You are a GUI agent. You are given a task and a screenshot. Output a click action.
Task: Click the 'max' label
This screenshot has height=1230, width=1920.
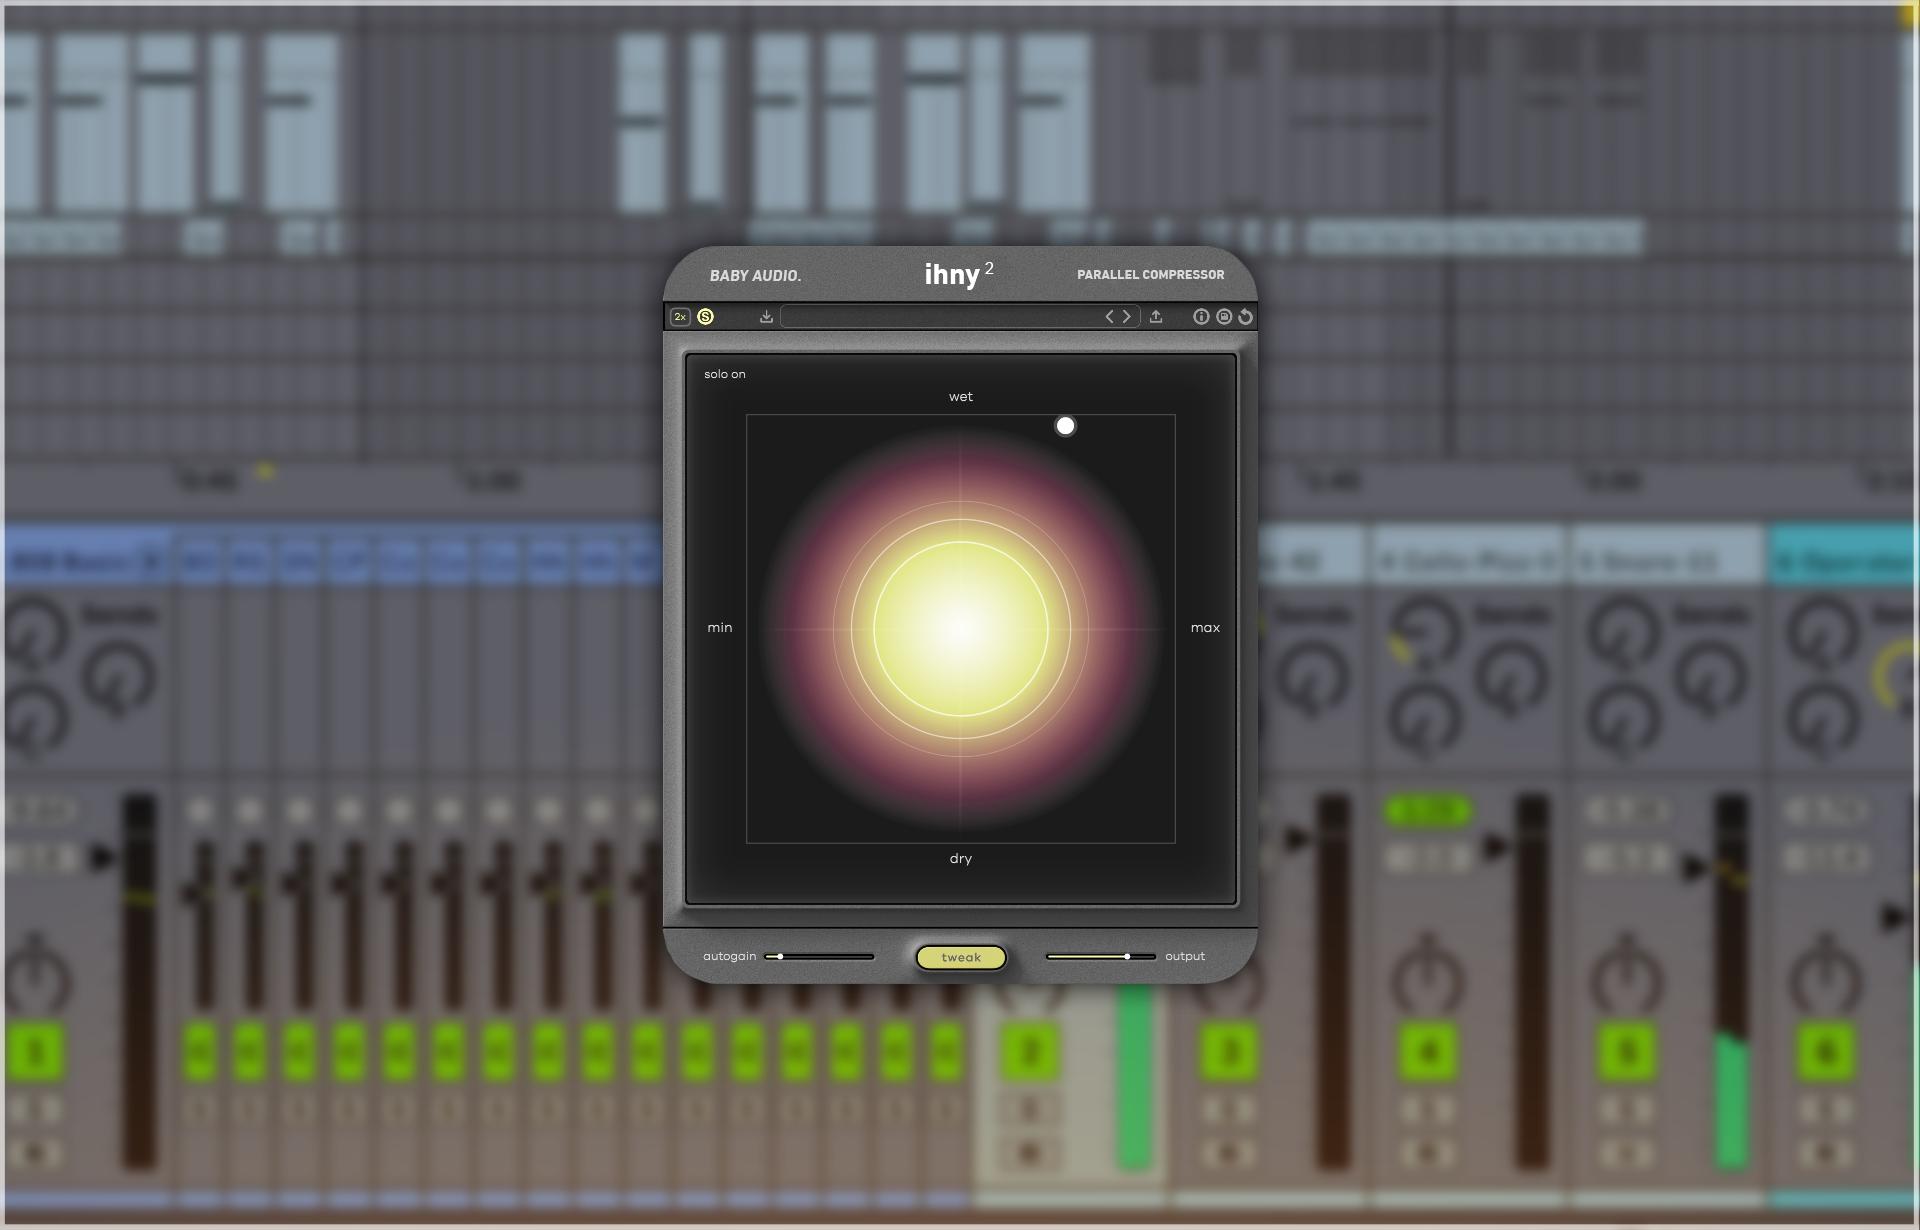[1205, 628]
